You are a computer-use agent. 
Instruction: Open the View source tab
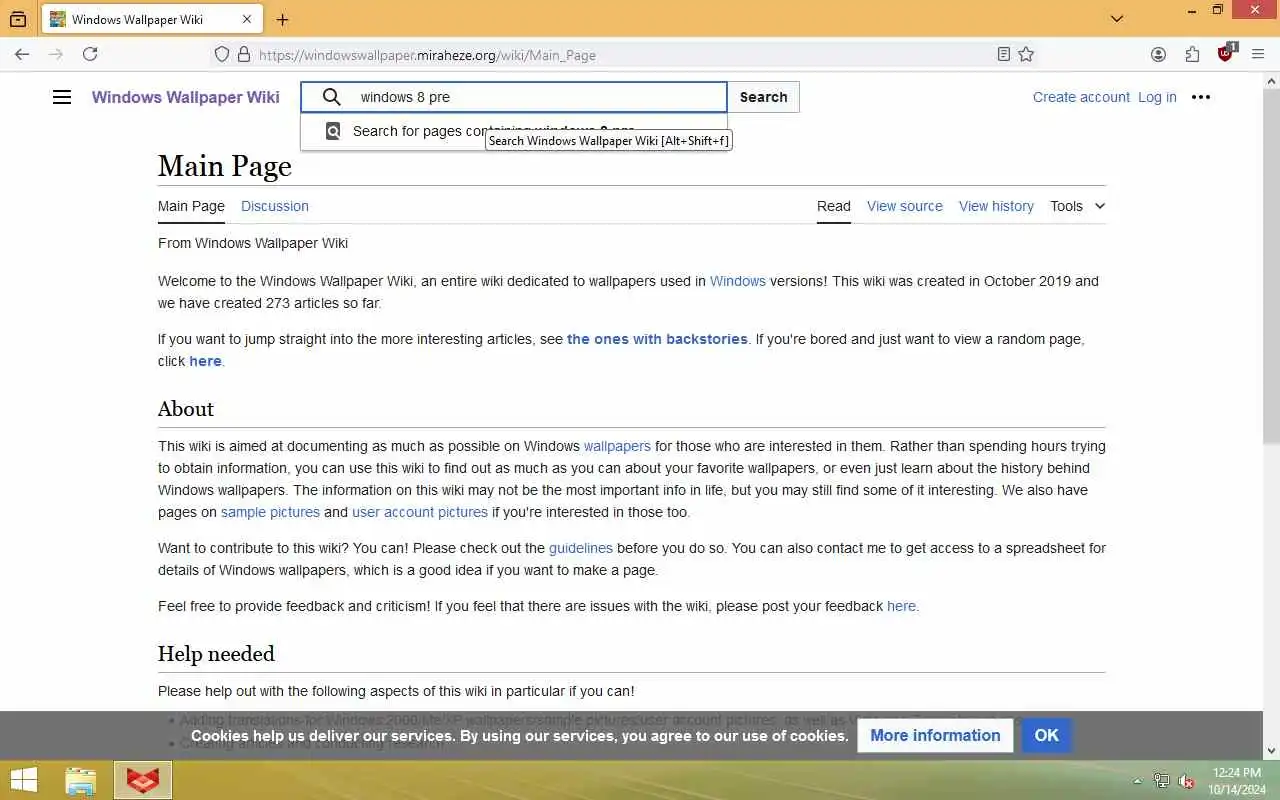click(905, 206)
